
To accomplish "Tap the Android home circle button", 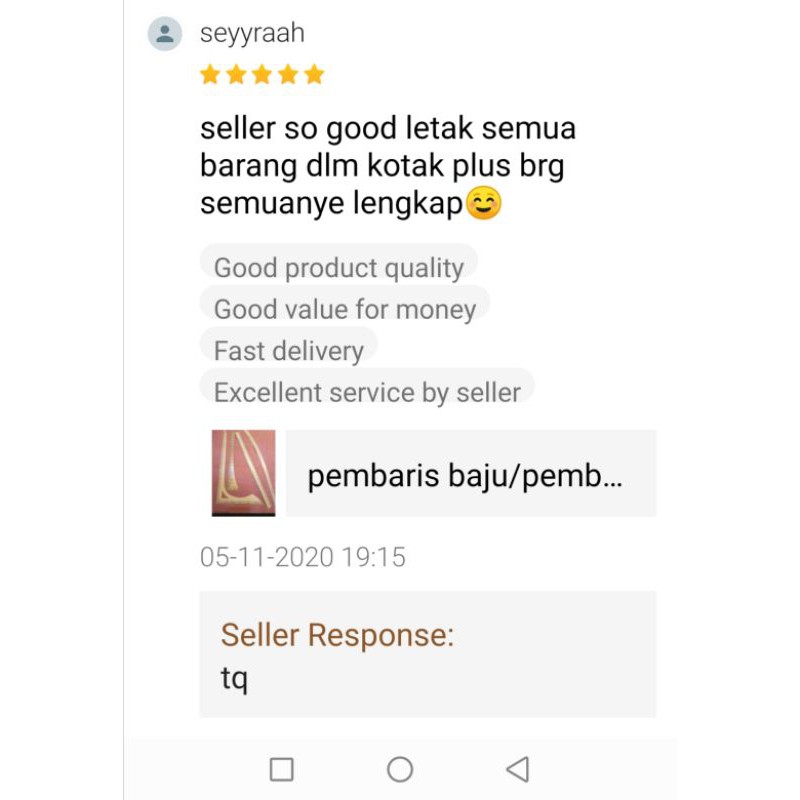I will click(400, 769).
